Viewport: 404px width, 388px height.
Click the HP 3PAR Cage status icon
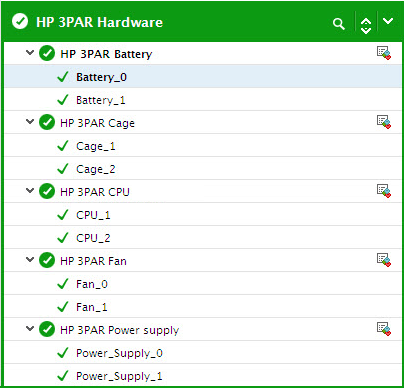pyautogui.click(x=47, y=122)
